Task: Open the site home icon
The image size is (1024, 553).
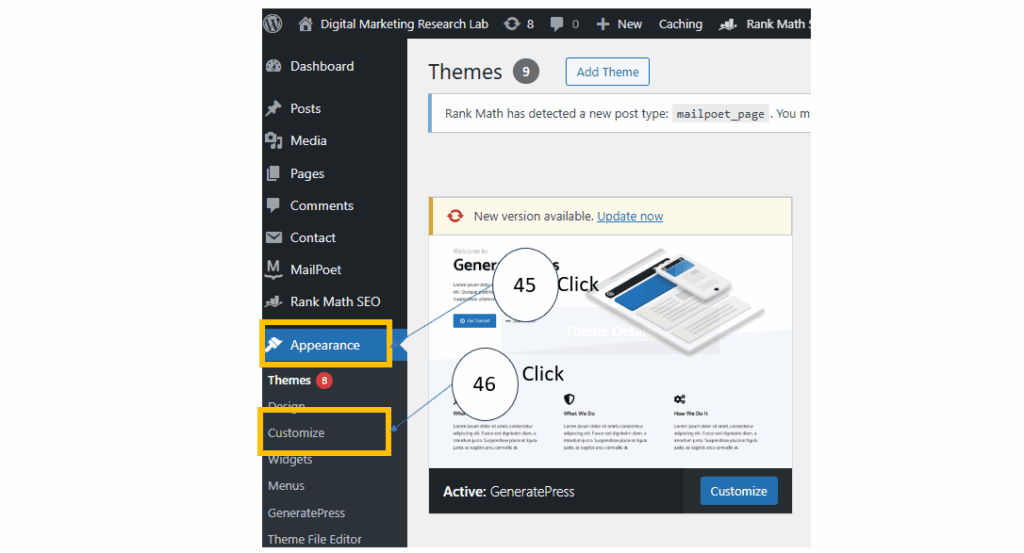Action: 305,24
